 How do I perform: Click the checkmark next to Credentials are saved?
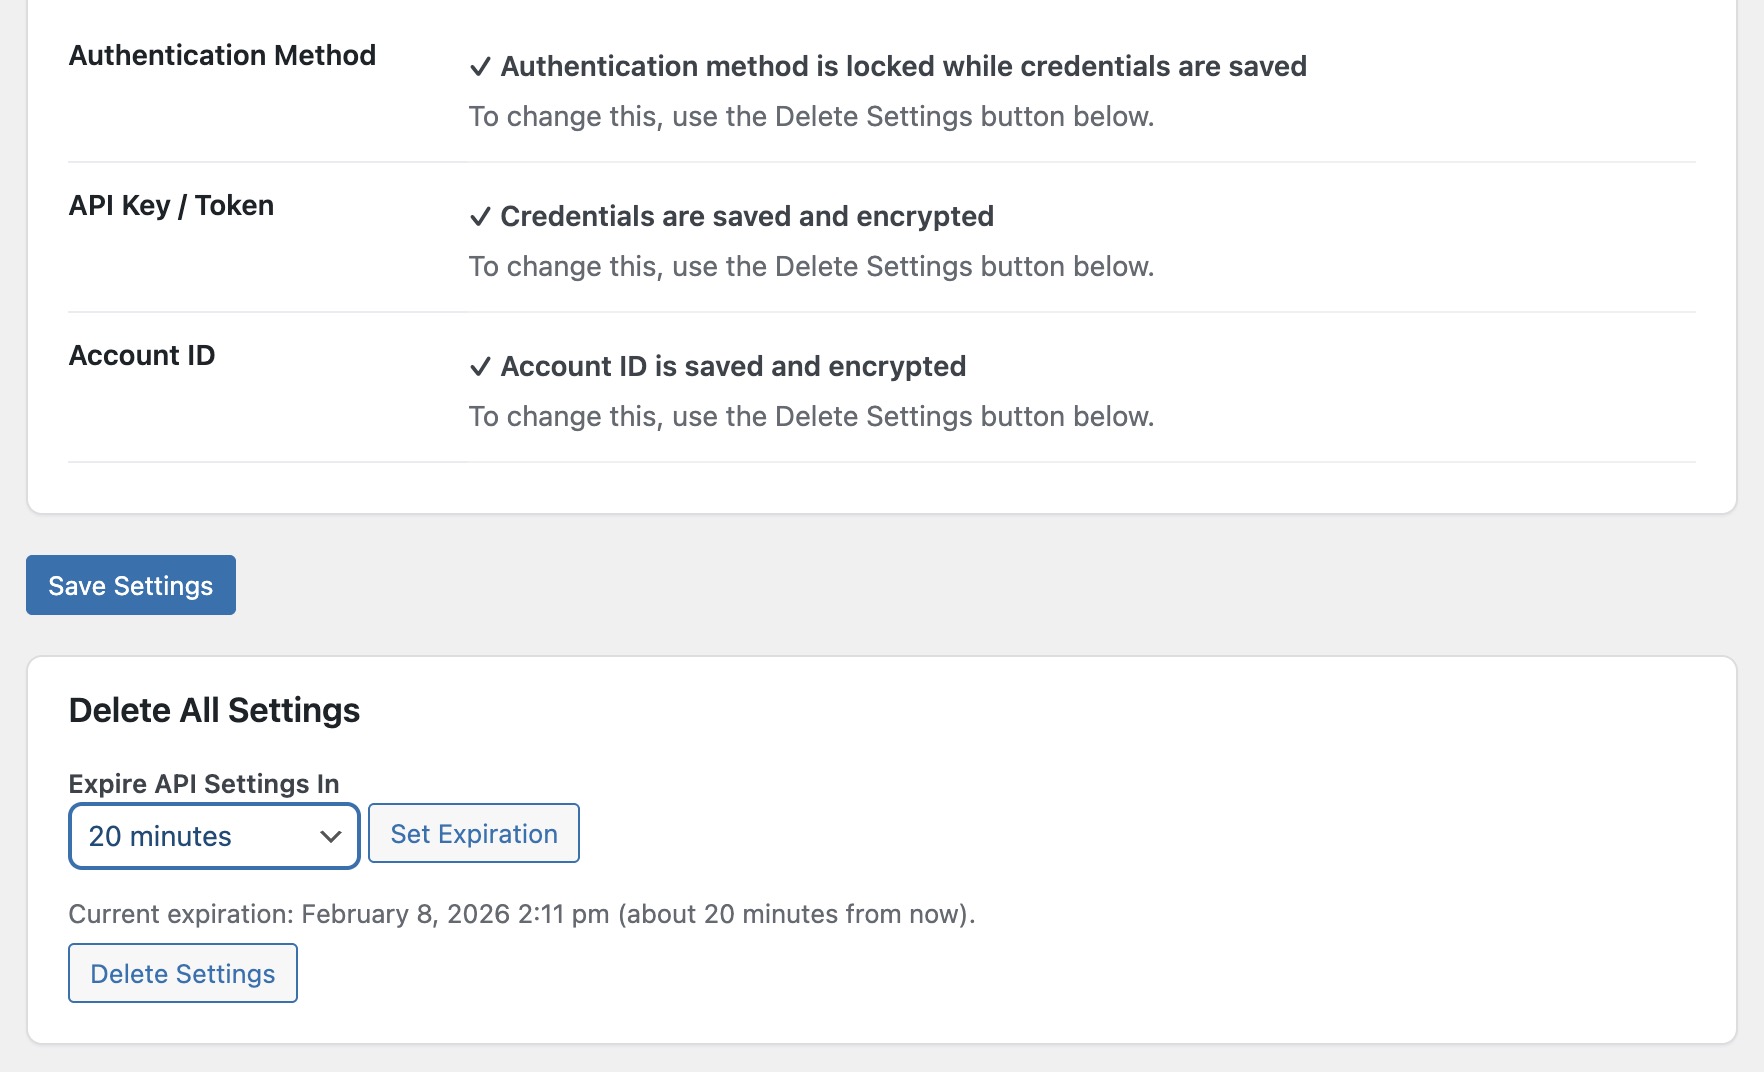pyautogui.click(x=480, y=217)
